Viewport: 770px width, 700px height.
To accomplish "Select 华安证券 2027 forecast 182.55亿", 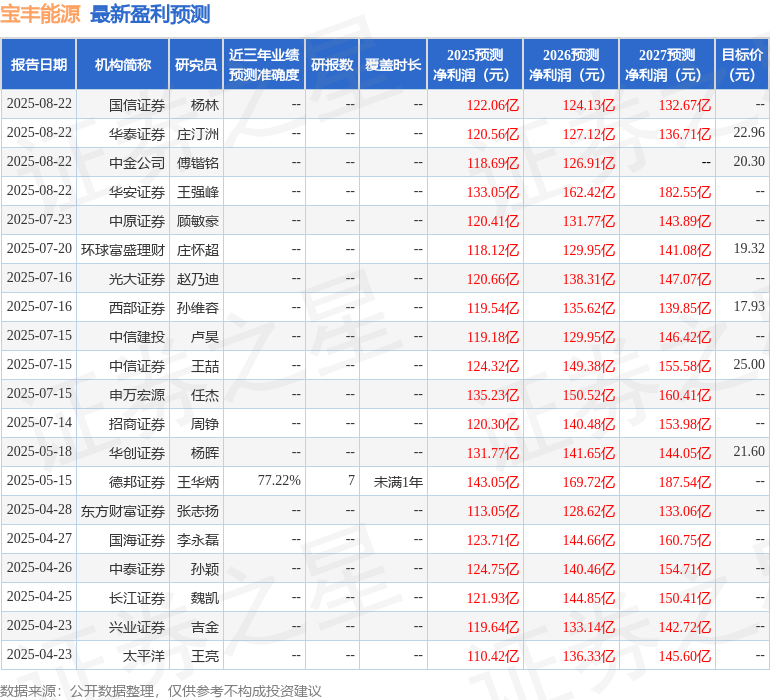I will [684, 191].
